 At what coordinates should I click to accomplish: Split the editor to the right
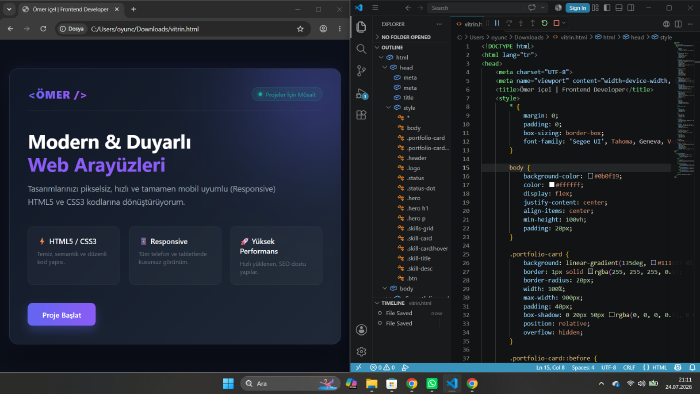pyautogui.click(x=678, y=24)
